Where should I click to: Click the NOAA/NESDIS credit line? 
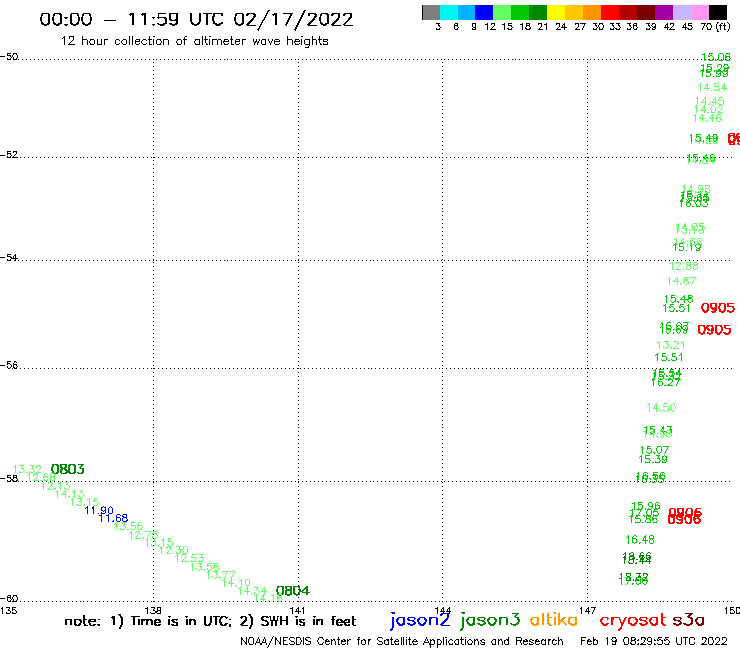point(402,641)
